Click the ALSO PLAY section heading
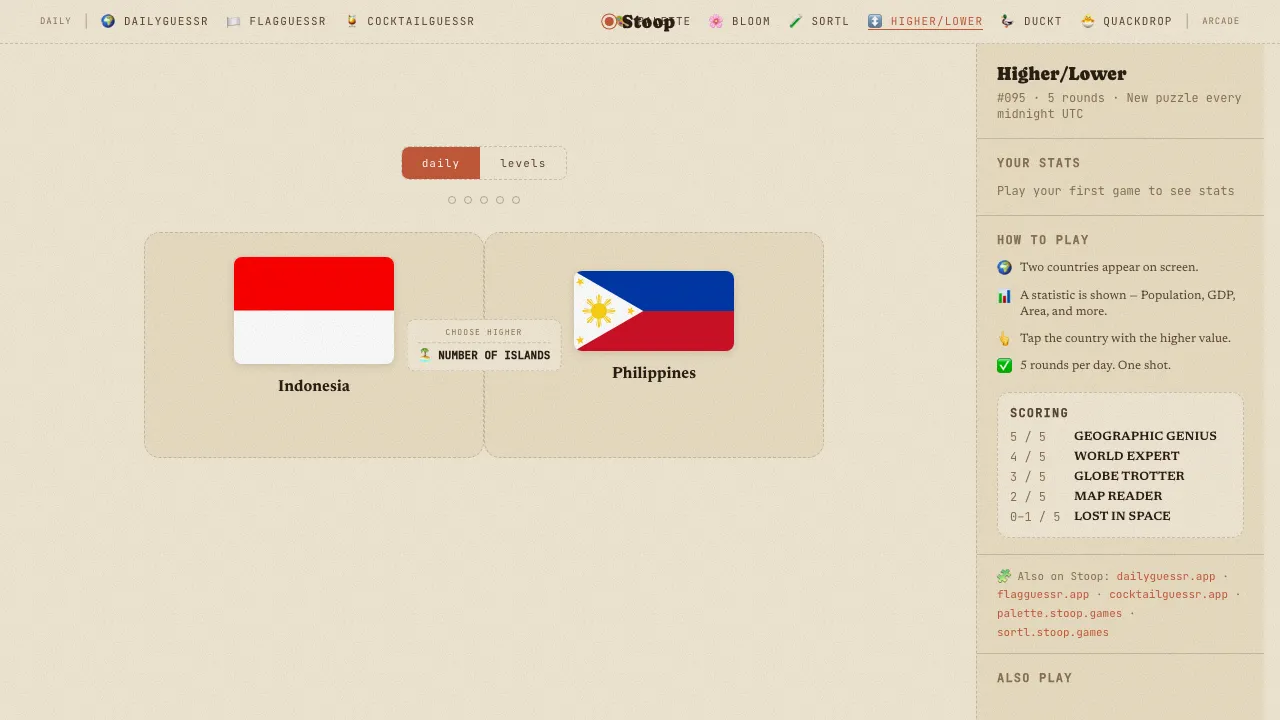The image size is (1280, 720). (x=1034, y=678)
